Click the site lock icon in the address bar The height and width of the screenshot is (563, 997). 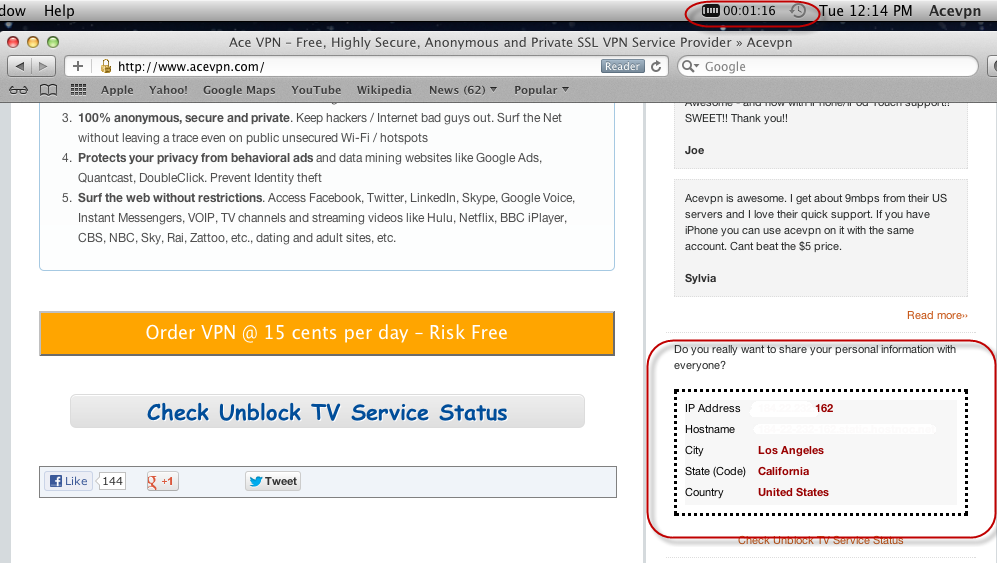tap(106, 66)
